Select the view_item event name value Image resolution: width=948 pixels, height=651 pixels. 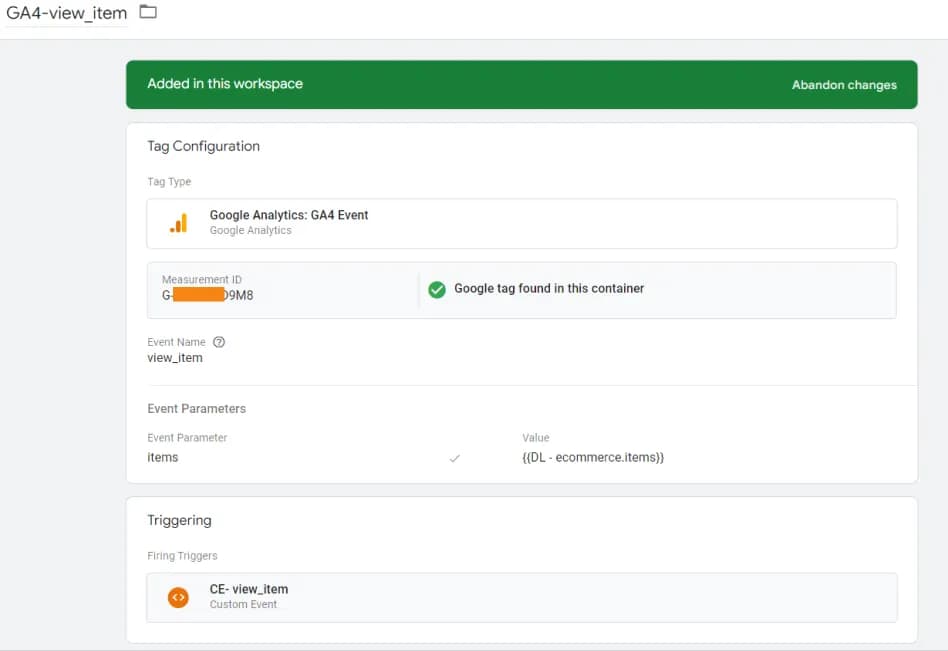[x=175, y=358]
